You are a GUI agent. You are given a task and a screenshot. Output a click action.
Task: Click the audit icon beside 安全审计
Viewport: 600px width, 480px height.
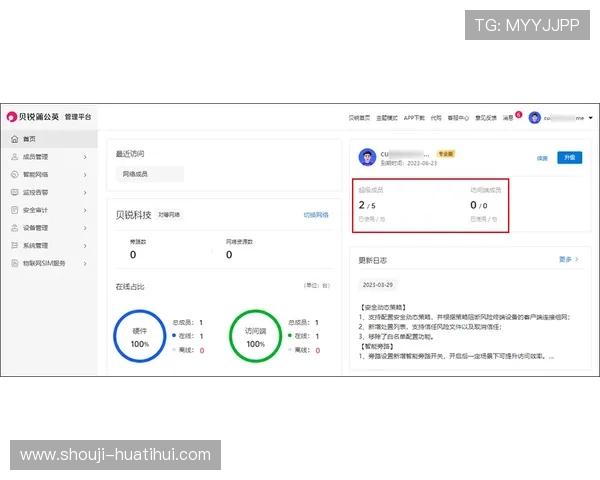point(15,210)
